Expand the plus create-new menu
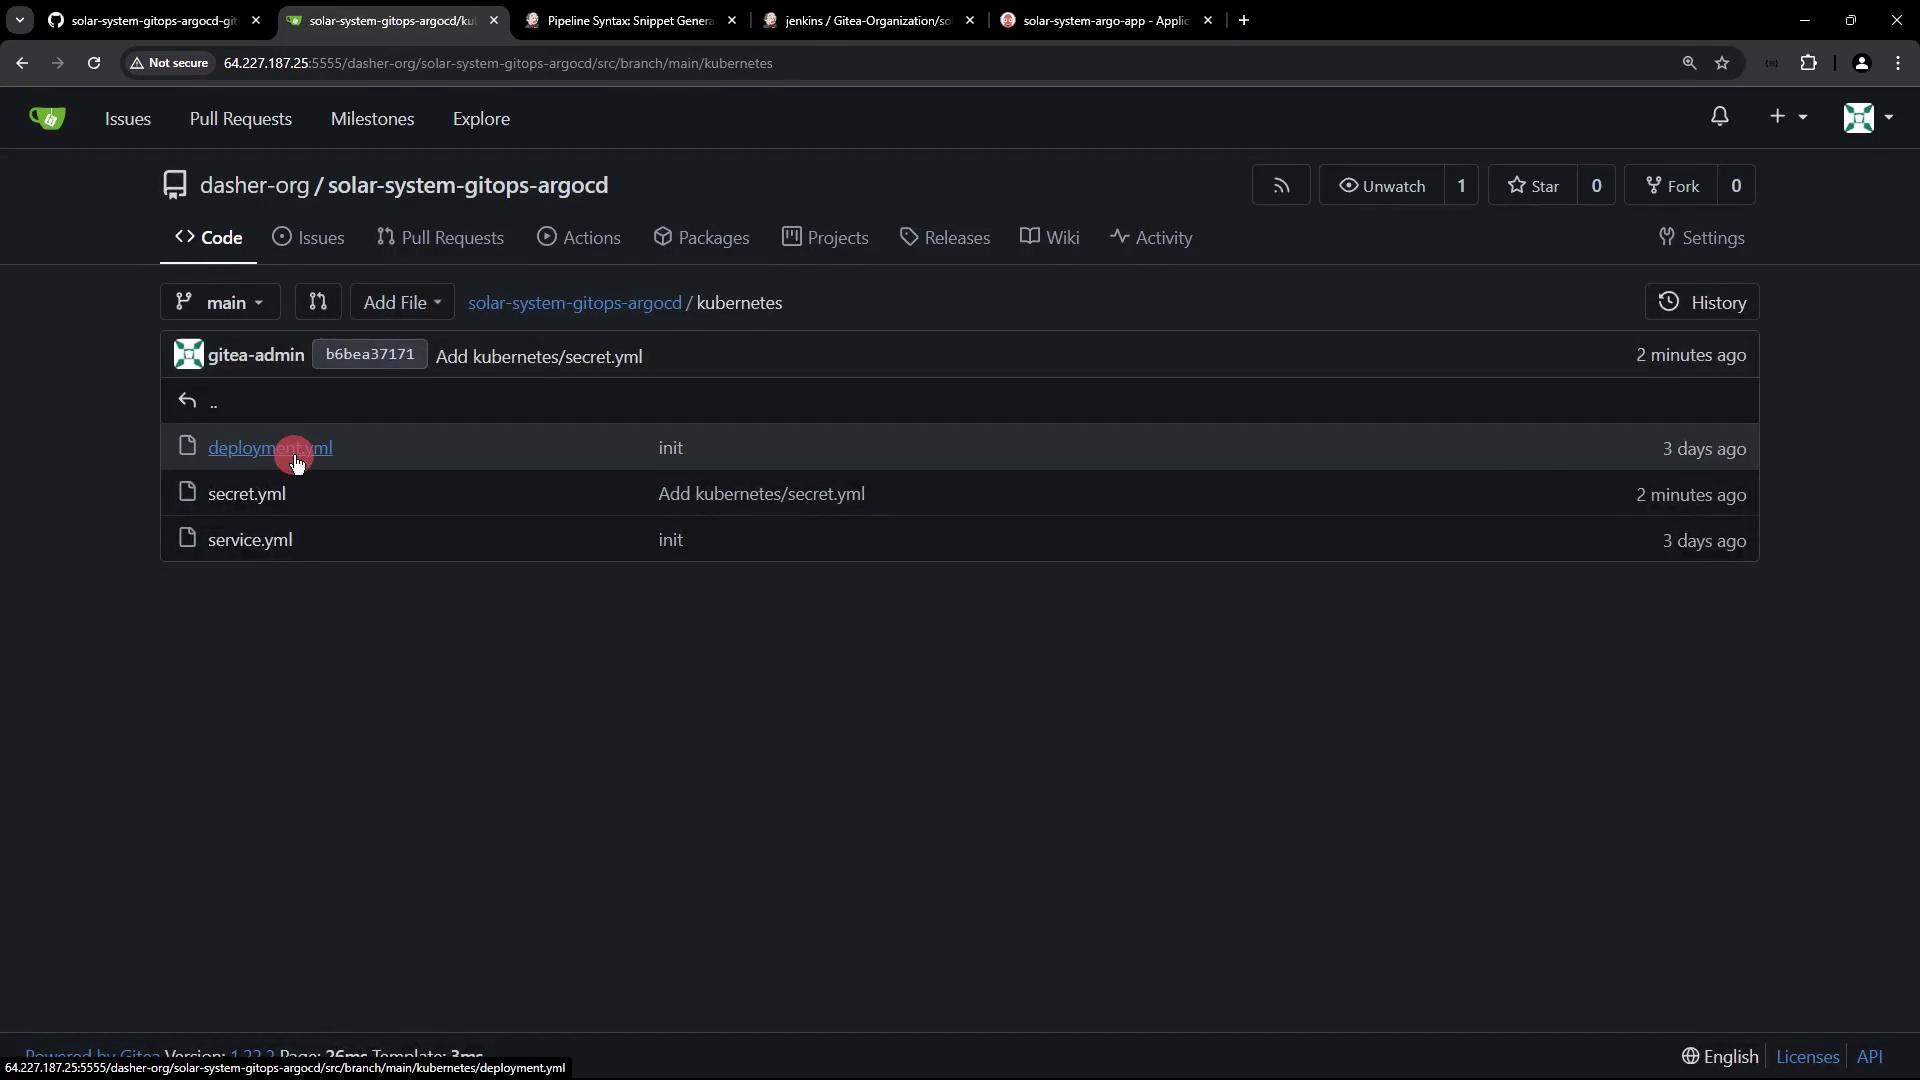Screen dimensions: 1920x1080 pos(1787,117)
